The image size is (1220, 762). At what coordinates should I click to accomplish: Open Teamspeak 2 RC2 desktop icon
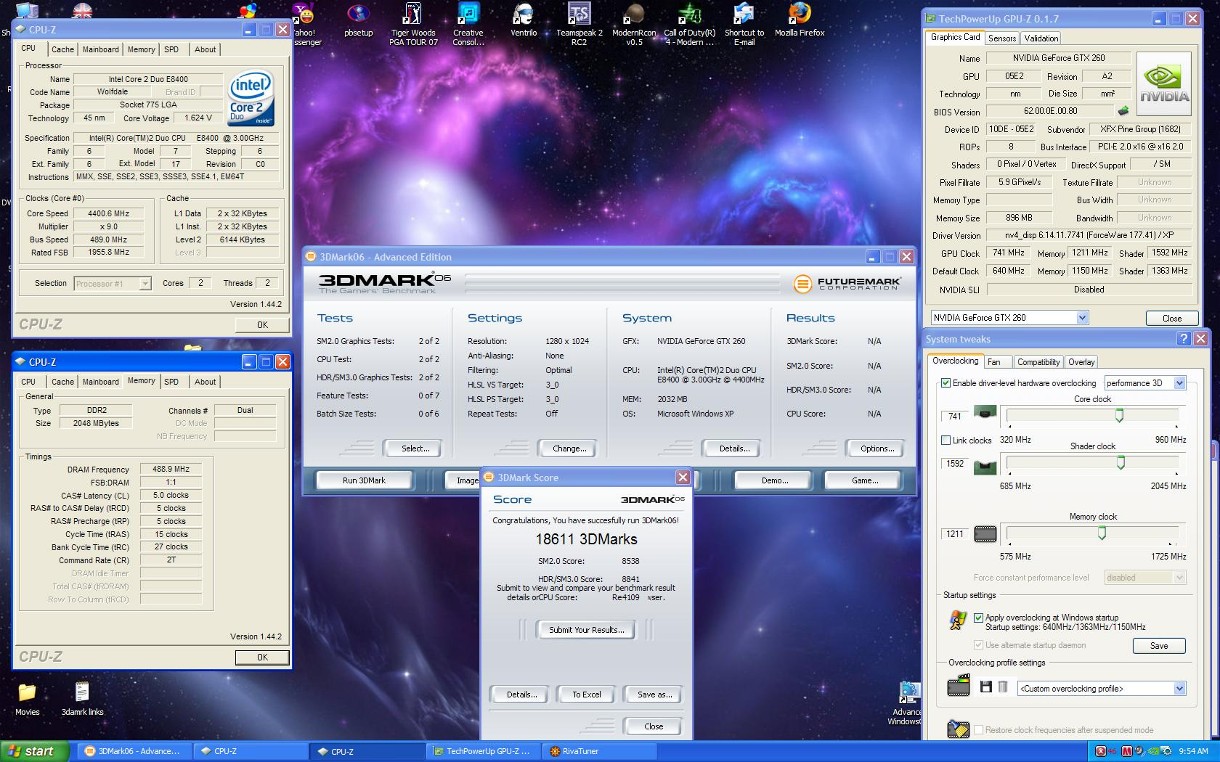[x=579, y=24]
